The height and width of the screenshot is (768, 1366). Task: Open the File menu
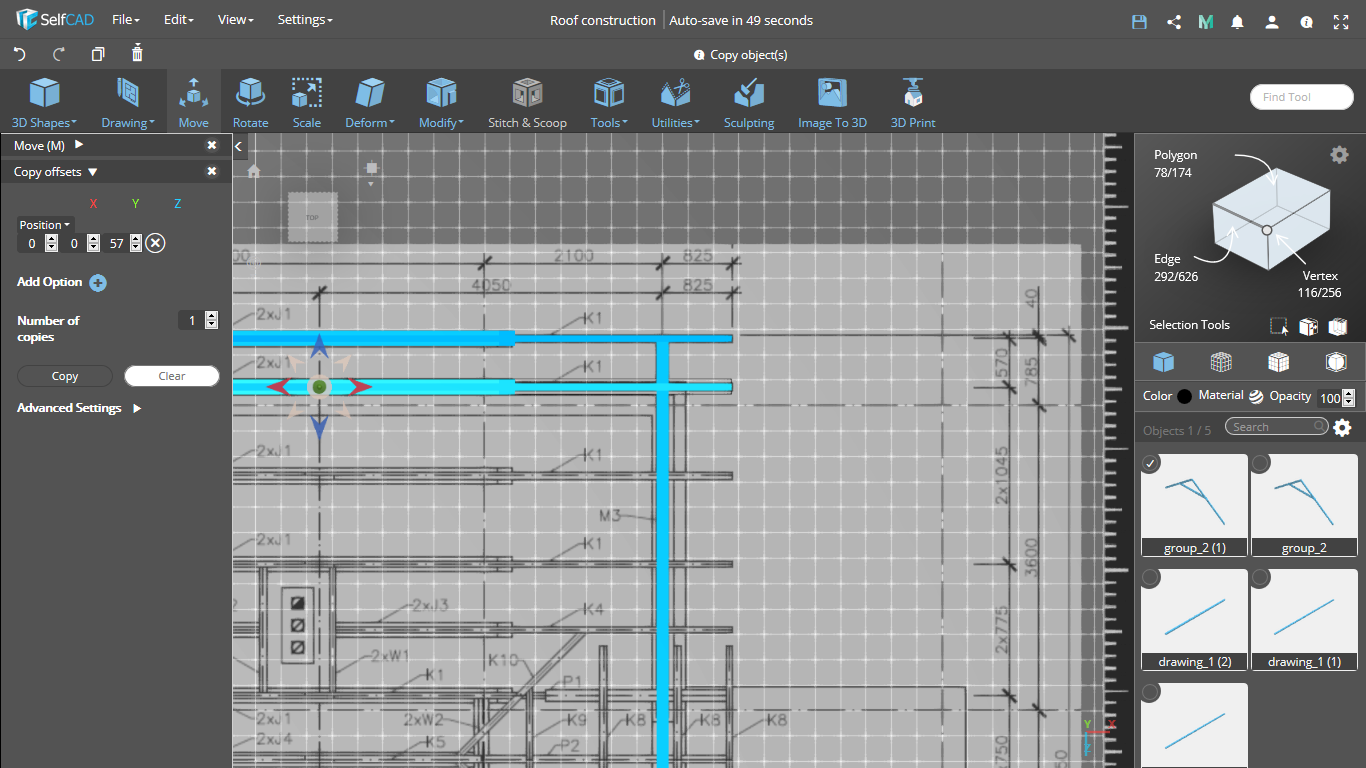126,20
